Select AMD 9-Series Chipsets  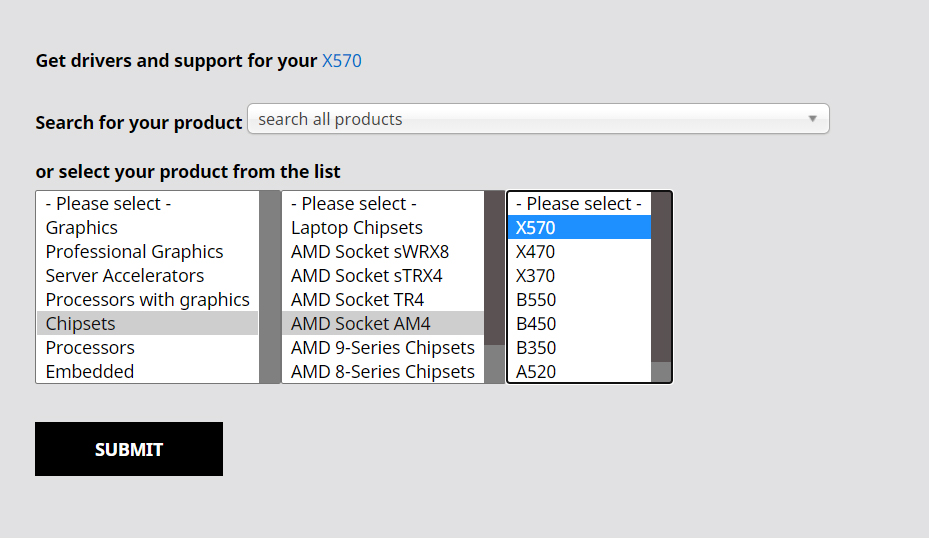click(382, 348)
